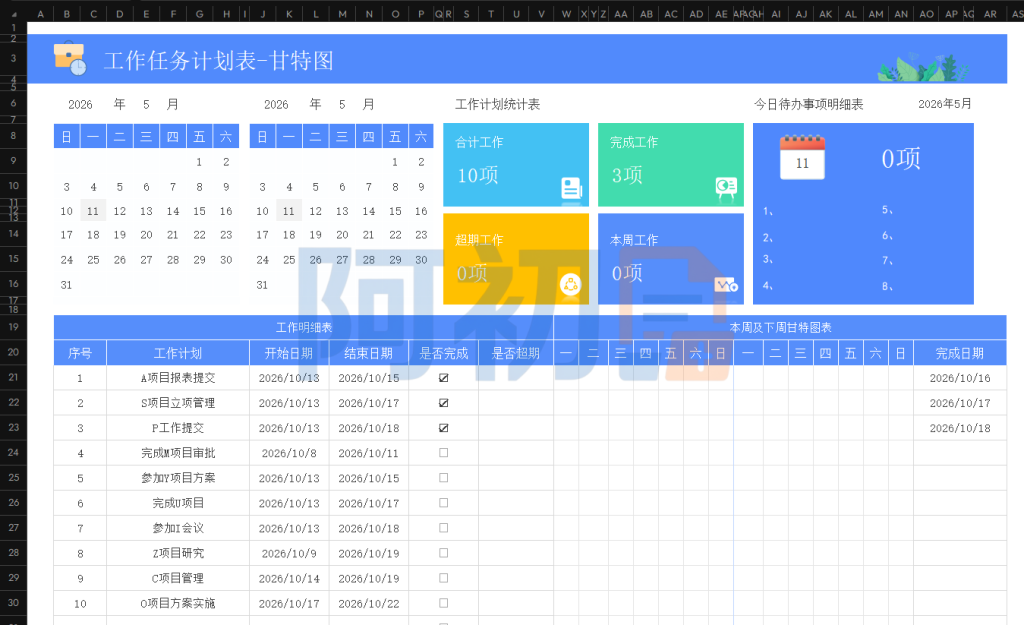Click the round icon in 超期工作 card

click(x=570, y=284)
